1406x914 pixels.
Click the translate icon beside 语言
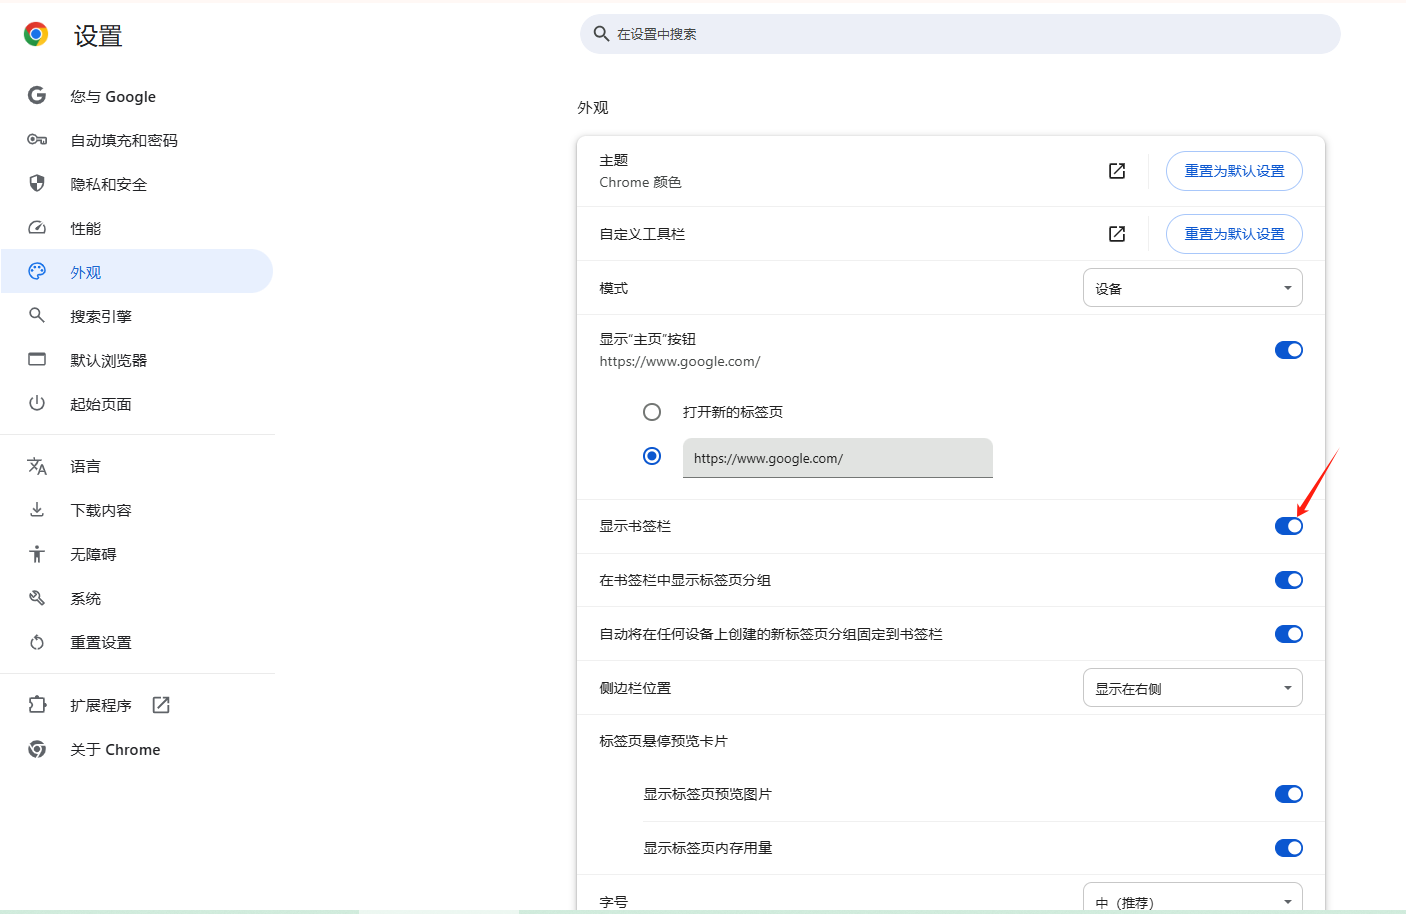pyautogui.click(x=37, y=466)
